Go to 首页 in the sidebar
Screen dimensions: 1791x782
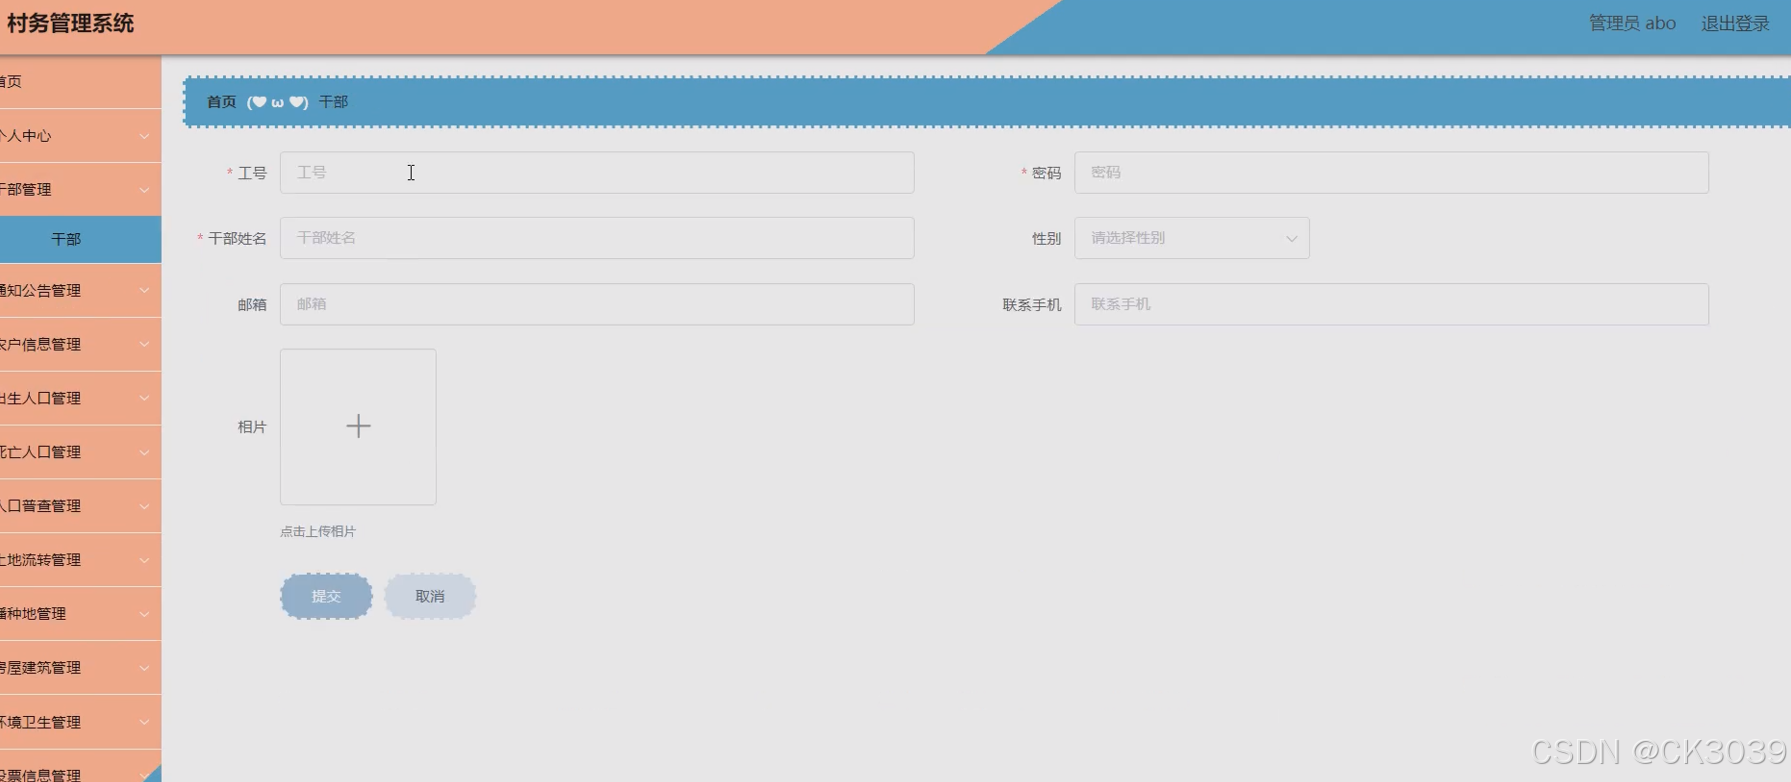pos(80,82)
